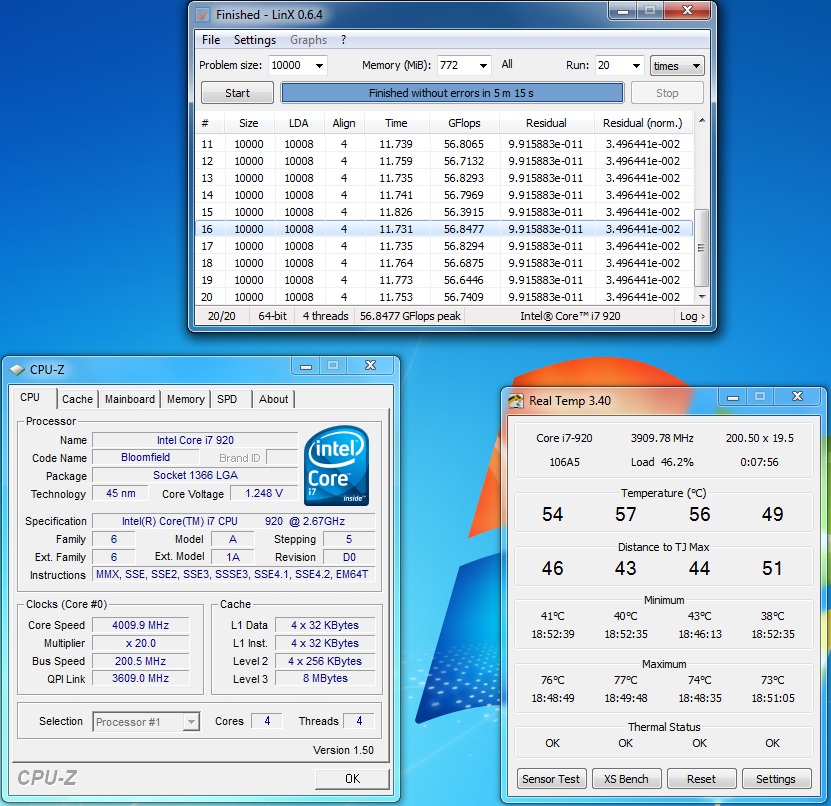Viewport: 831px width, 806px height.
Task: Click the Level 3 8 MBytes field
Action: (x=325, y=678)
